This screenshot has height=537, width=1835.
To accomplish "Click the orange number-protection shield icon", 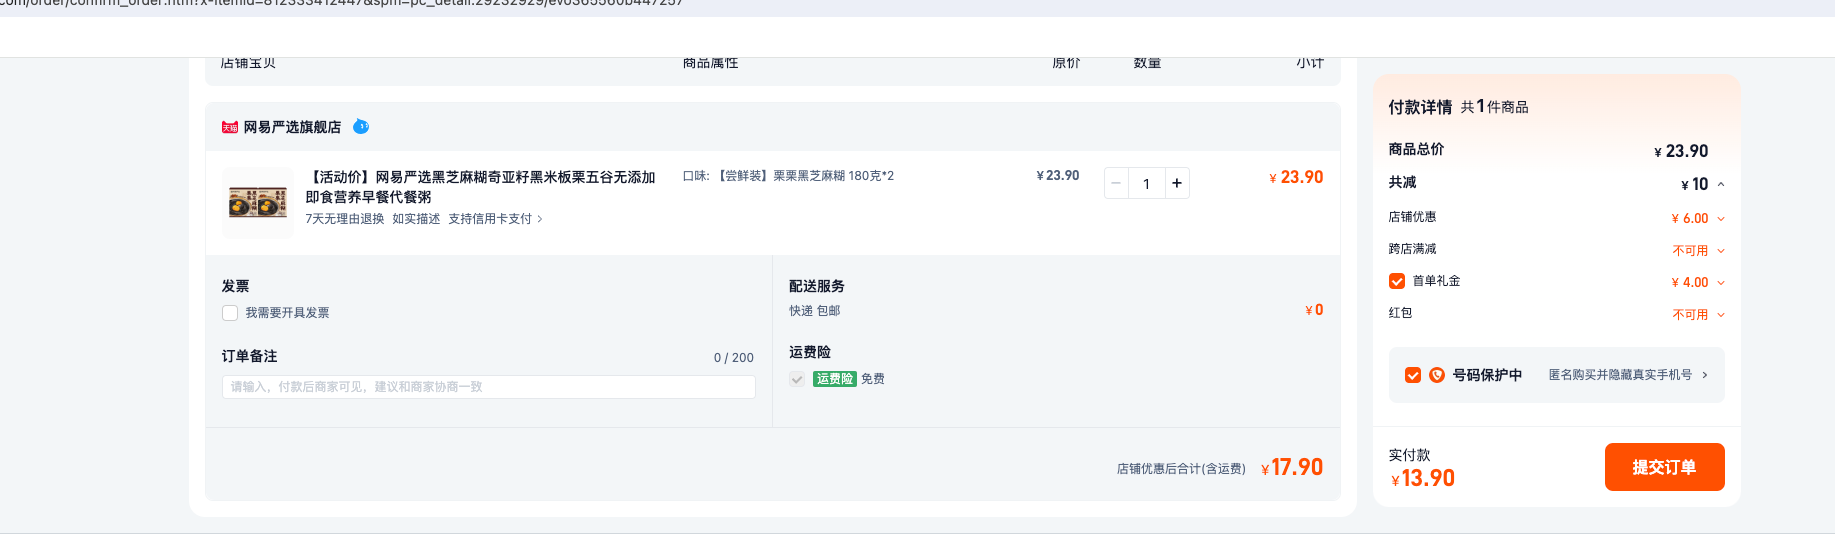I will [1437, 375].
